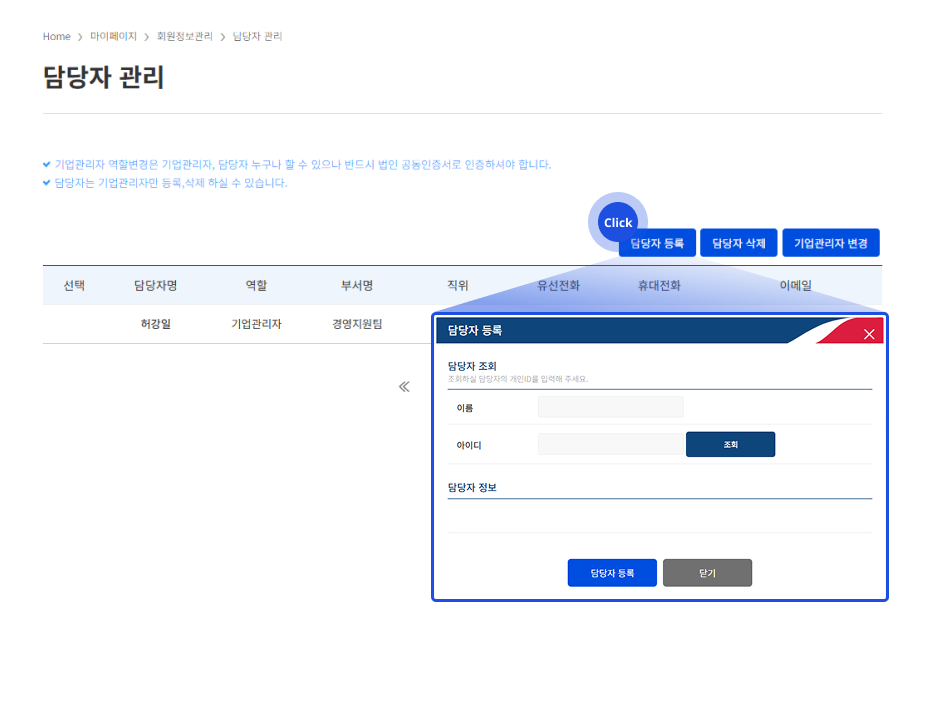This screenshot has width=929, height=716.
Task: Click into the 아이디 text field
Action: point(610,444)
